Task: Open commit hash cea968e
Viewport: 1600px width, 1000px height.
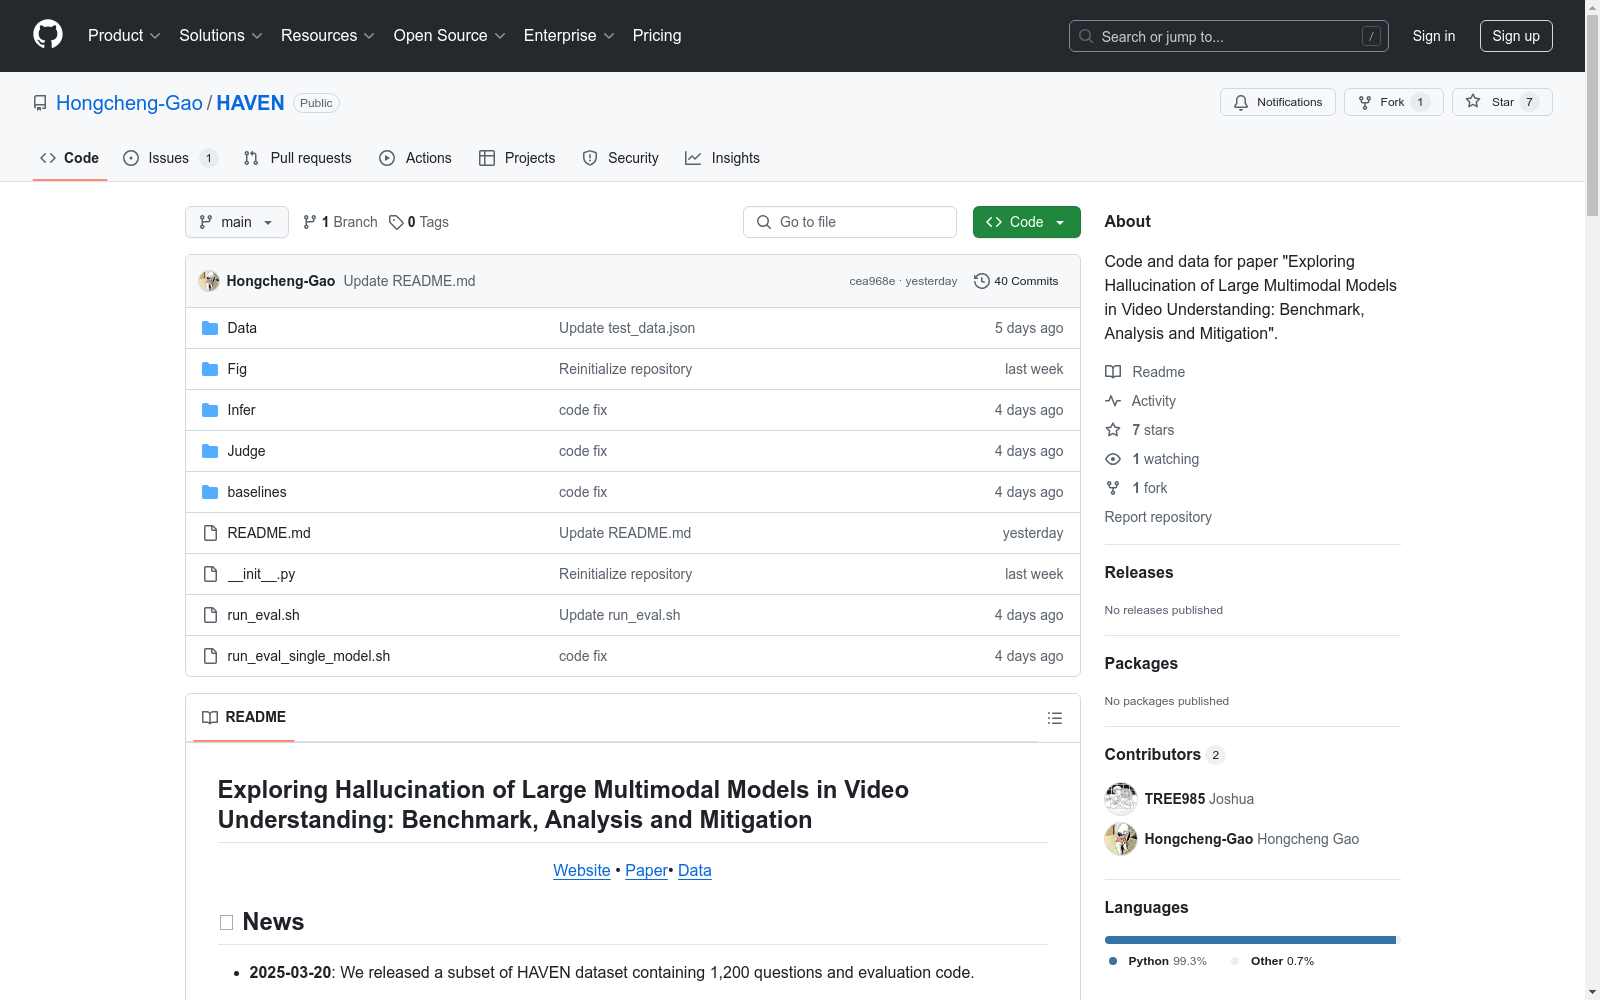Action: [x=872, y=281]
